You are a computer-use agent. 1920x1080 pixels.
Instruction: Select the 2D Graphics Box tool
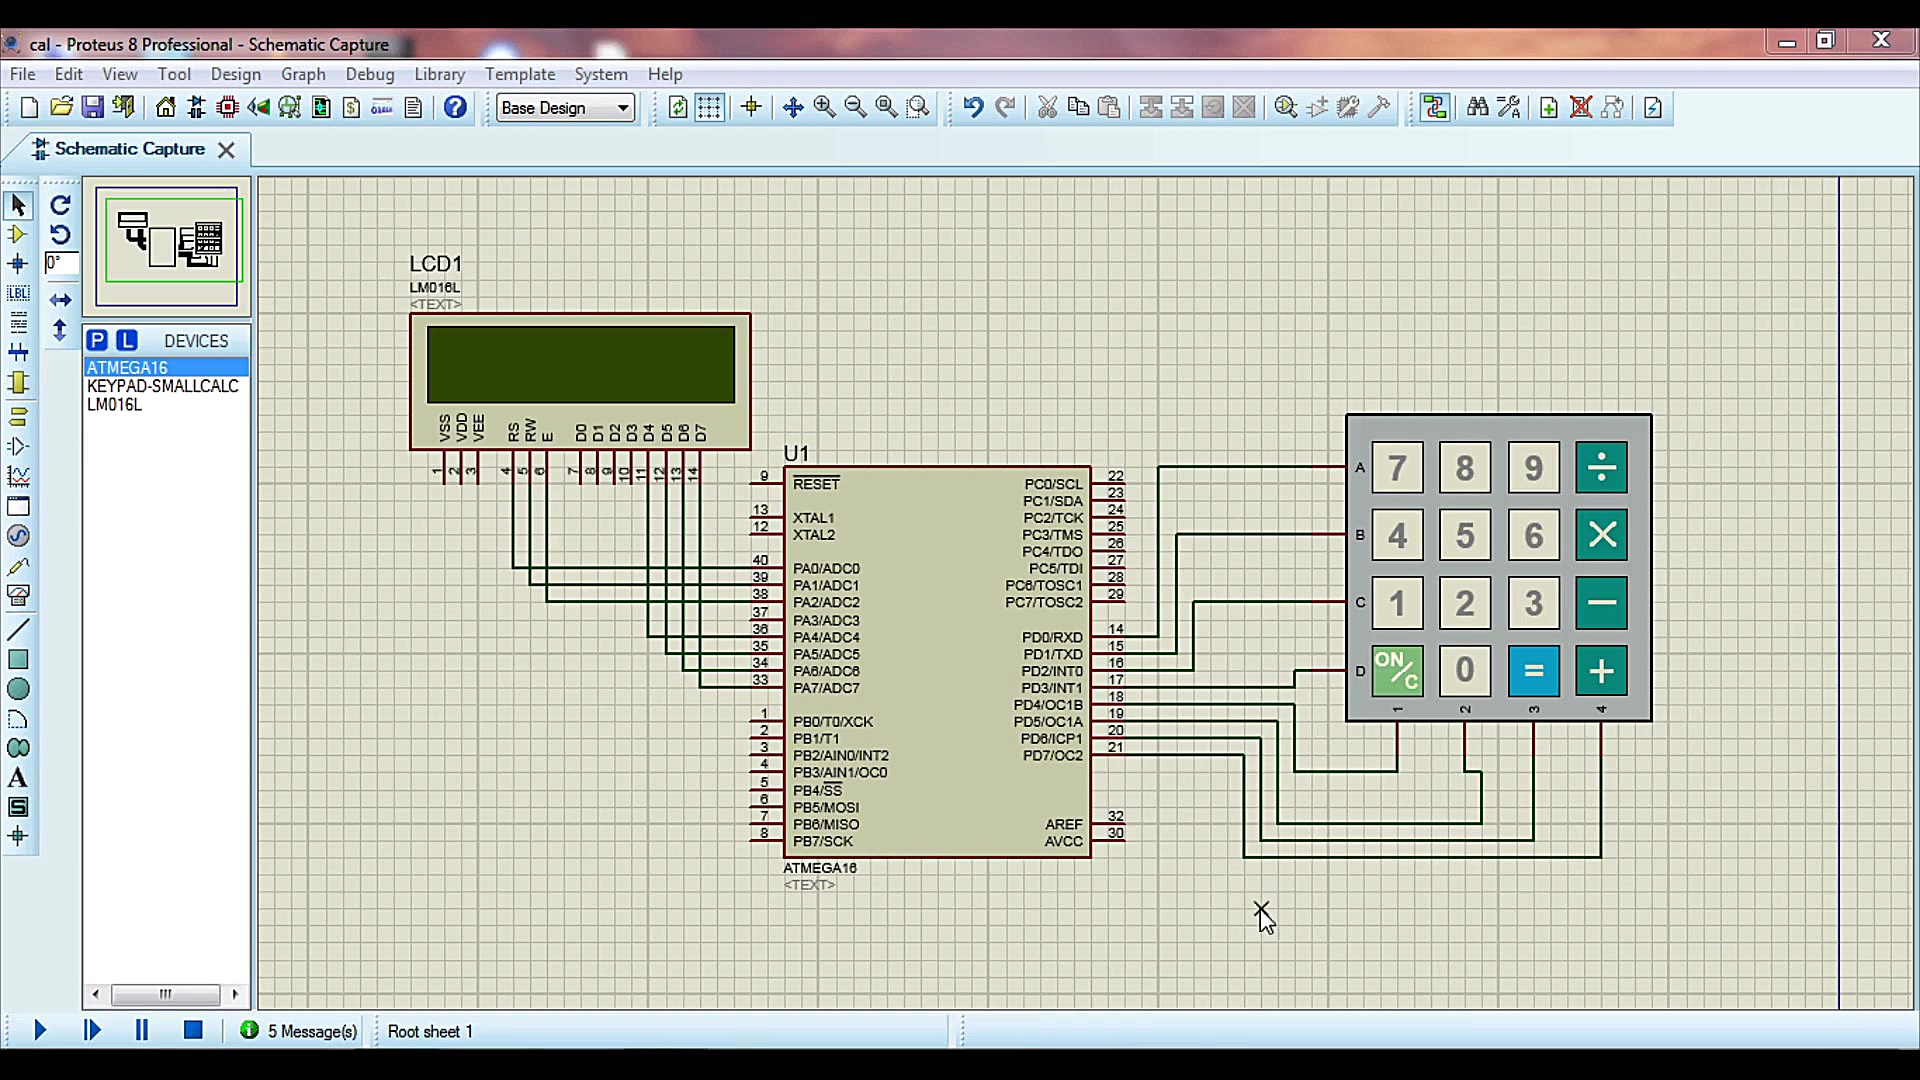tap(18, 660)
